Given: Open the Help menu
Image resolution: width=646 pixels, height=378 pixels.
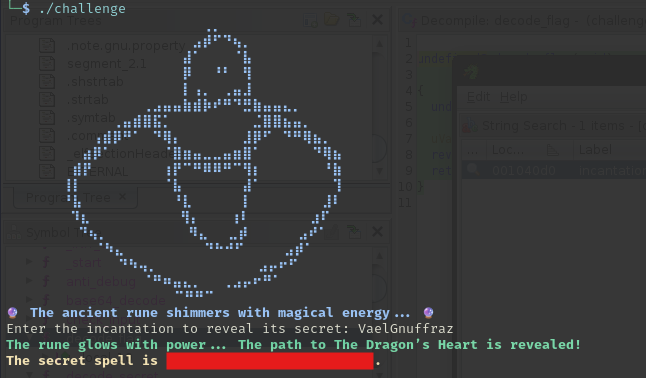Looking at the screenshot, I should [513, 97].
